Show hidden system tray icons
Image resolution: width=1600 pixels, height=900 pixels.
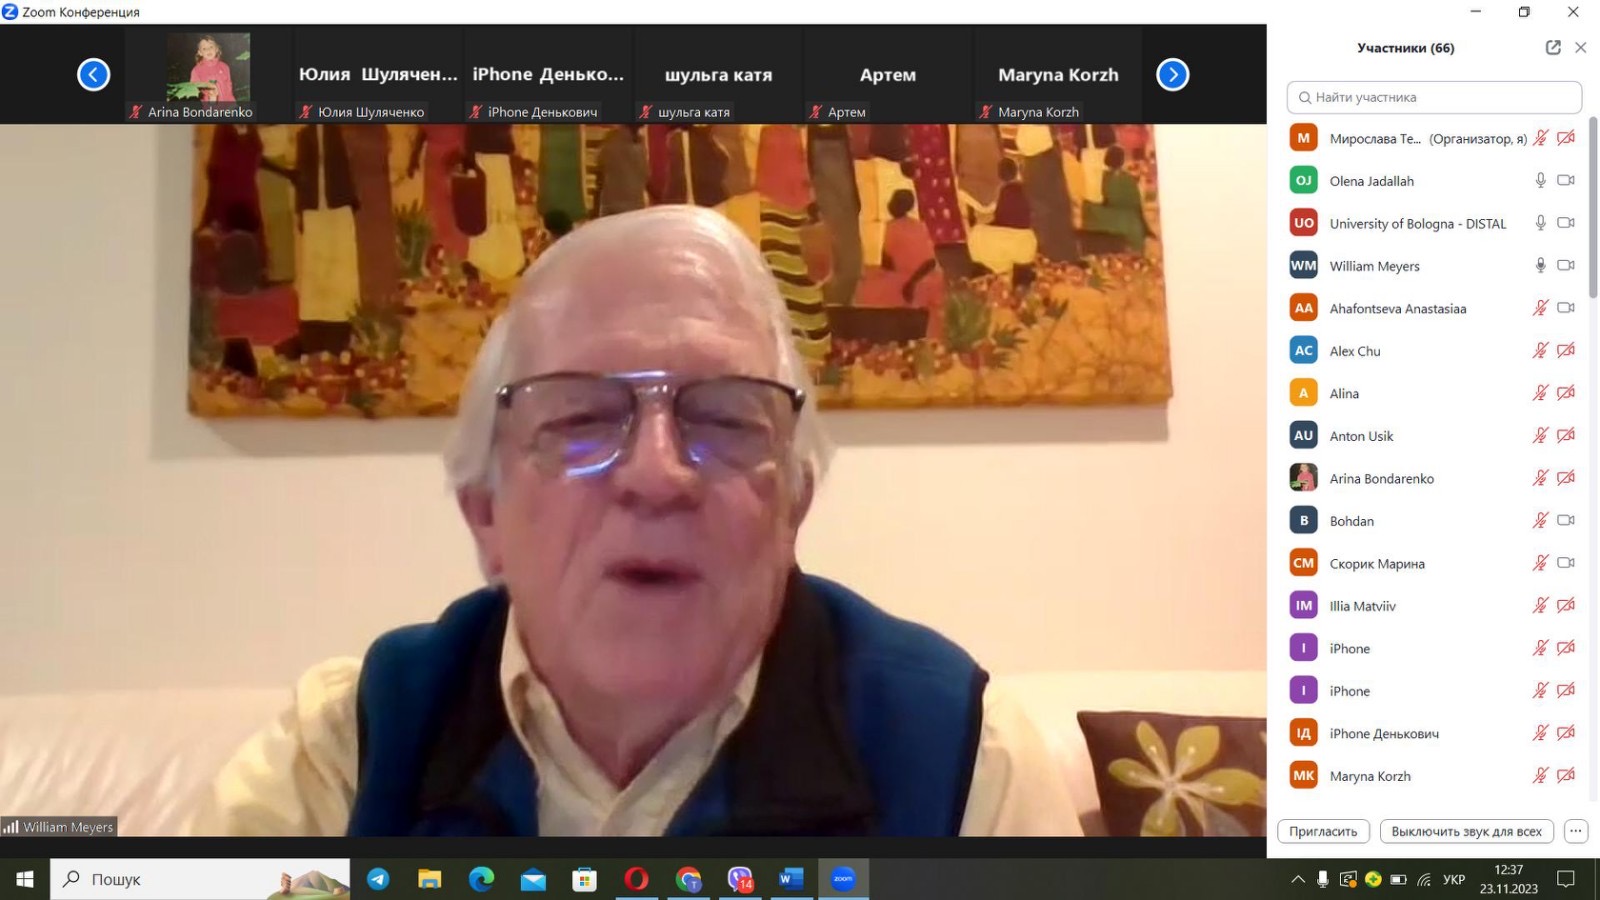[x=1298, y=879]
